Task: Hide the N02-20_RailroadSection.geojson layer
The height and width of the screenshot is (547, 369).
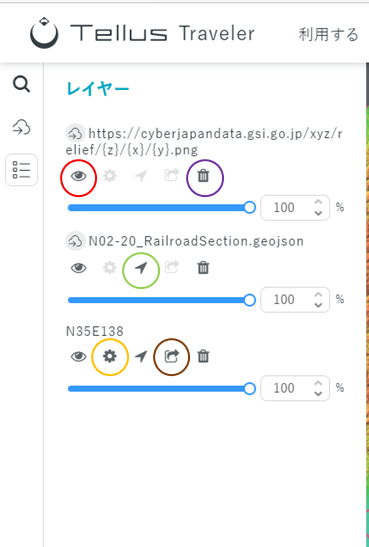Action: tap(78, 268)
